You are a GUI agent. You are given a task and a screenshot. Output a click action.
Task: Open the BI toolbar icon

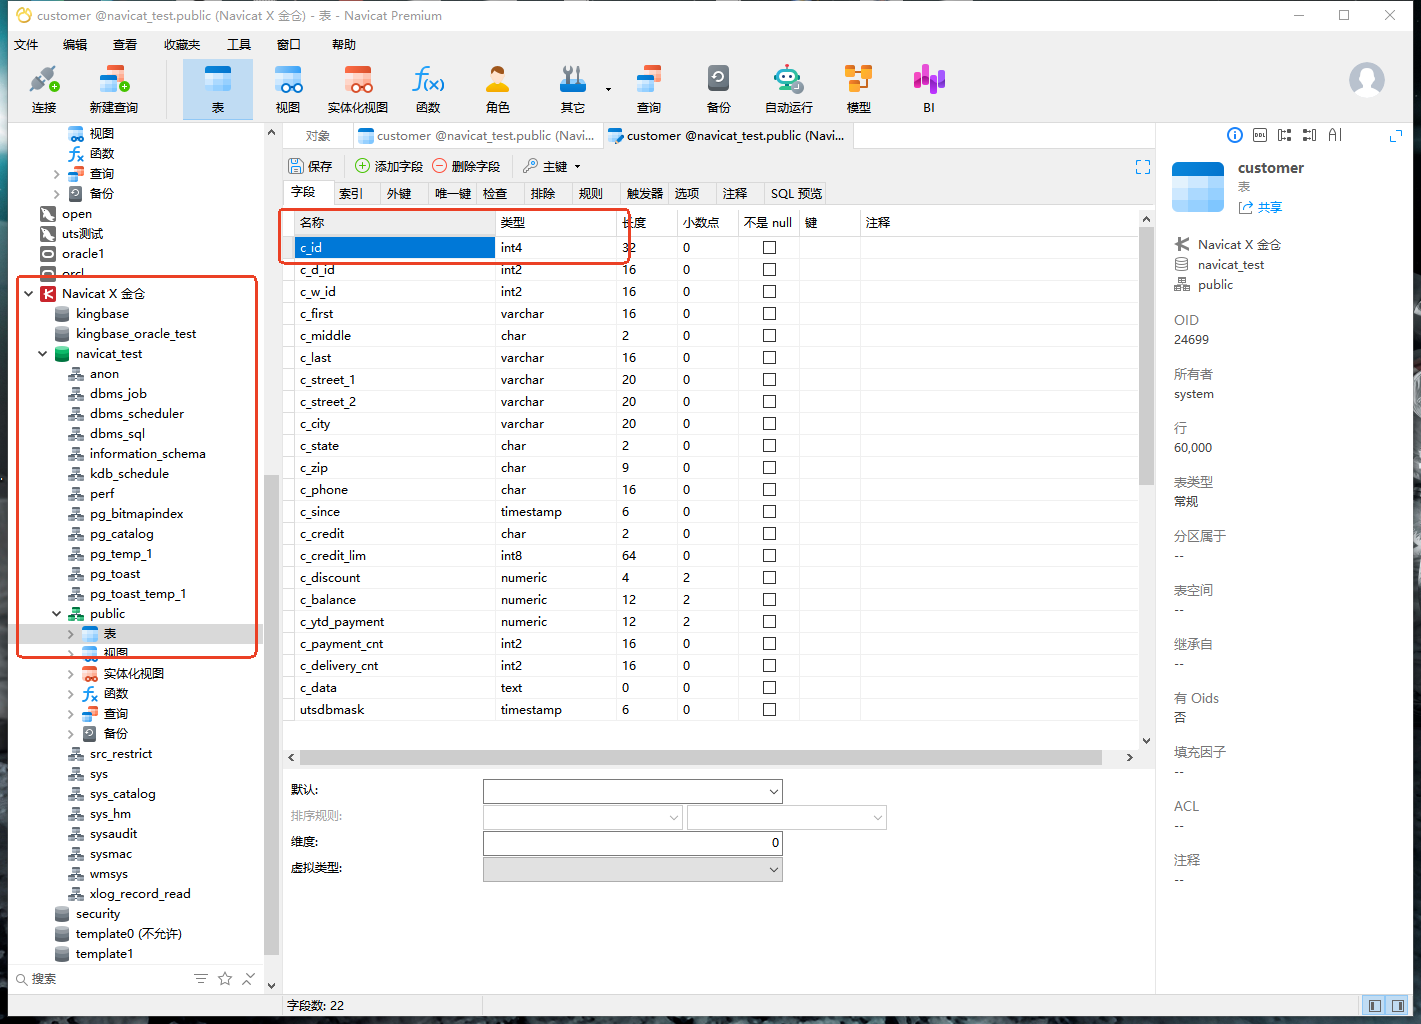[929, 89]
